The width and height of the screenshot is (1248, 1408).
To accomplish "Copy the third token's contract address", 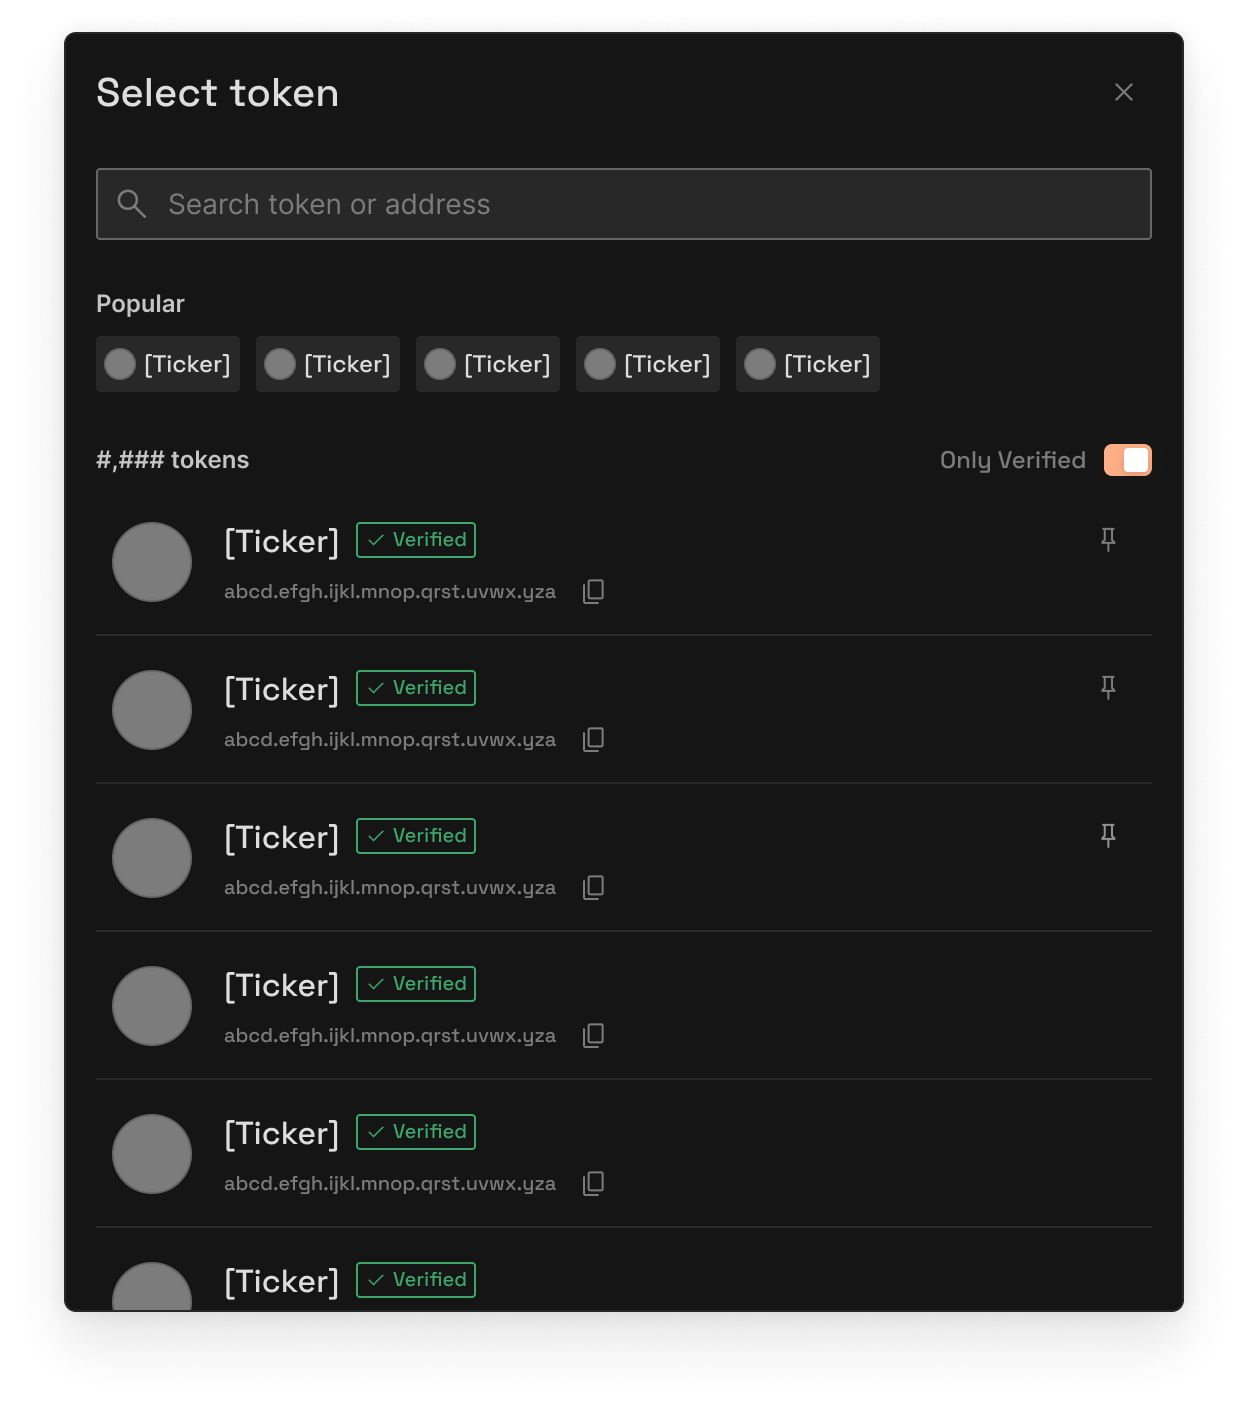I will coord(593,887).
